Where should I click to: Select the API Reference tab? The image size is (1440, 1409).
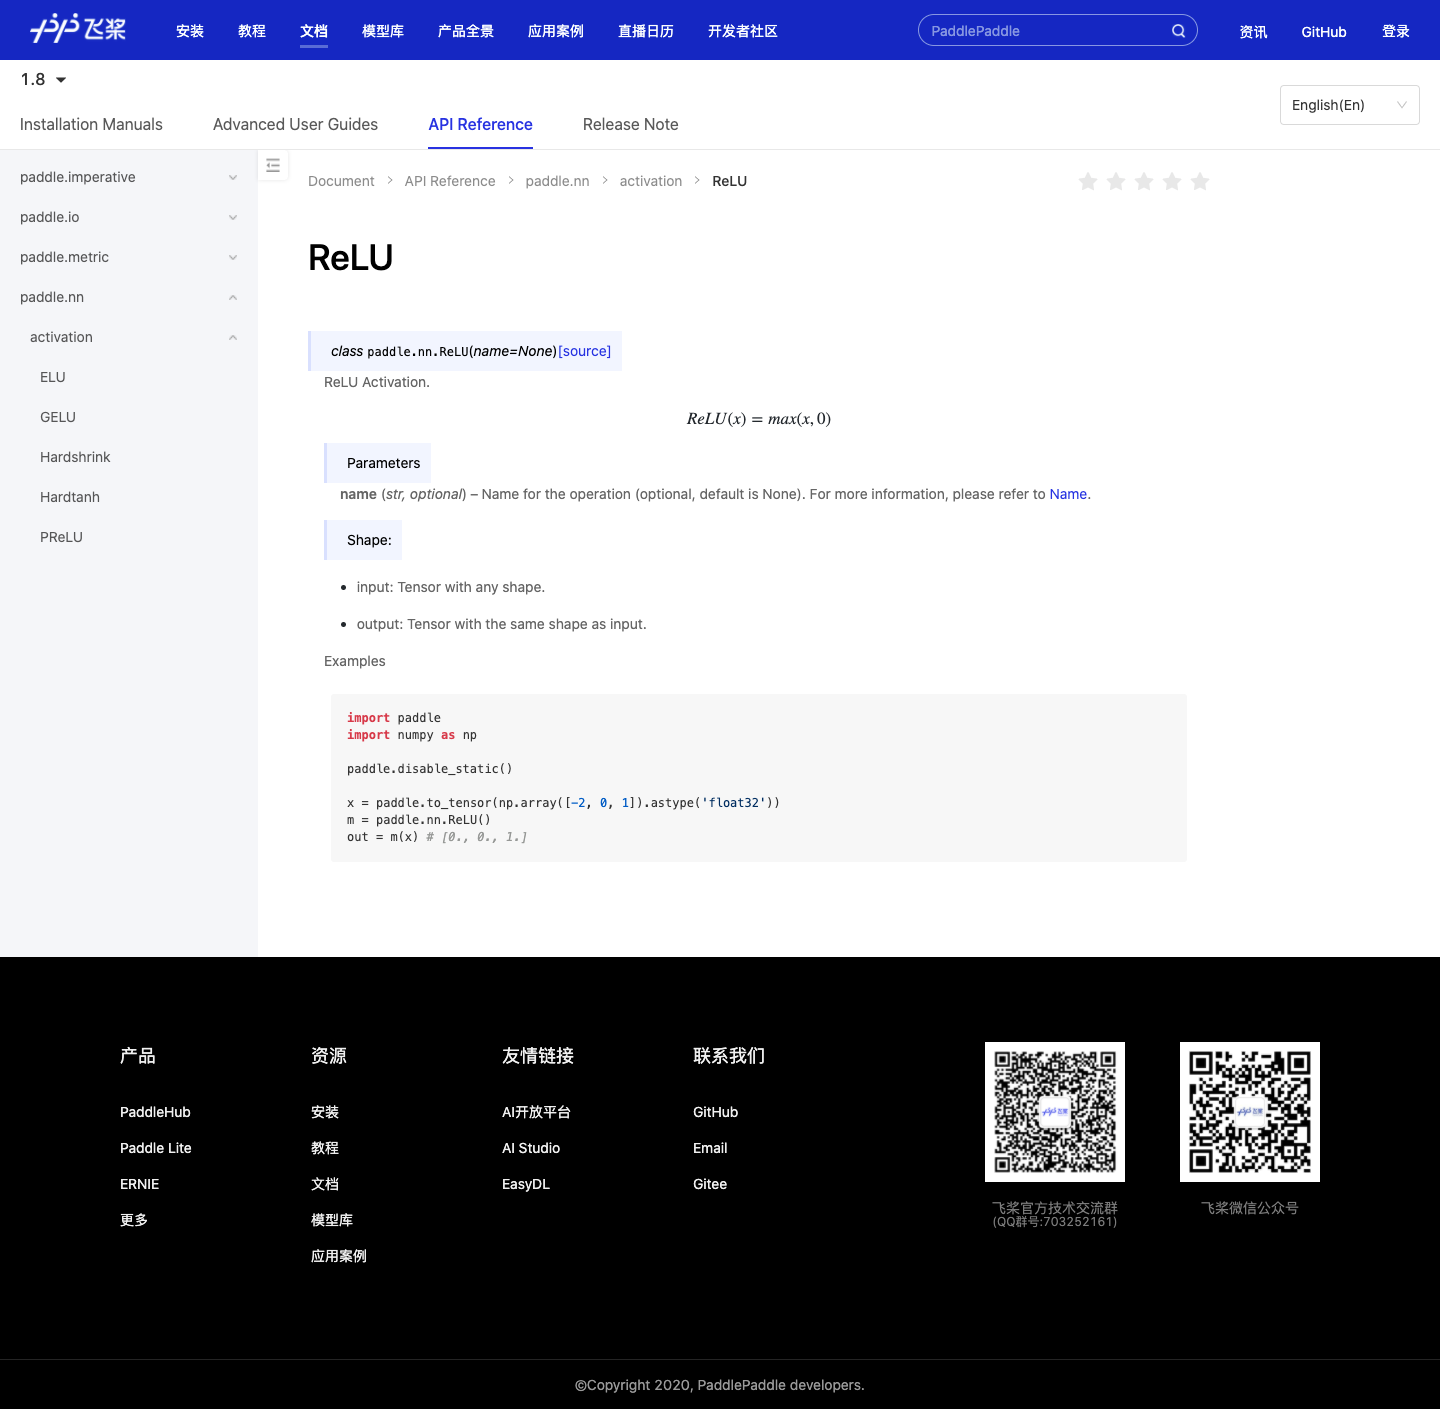coord(480,124)
